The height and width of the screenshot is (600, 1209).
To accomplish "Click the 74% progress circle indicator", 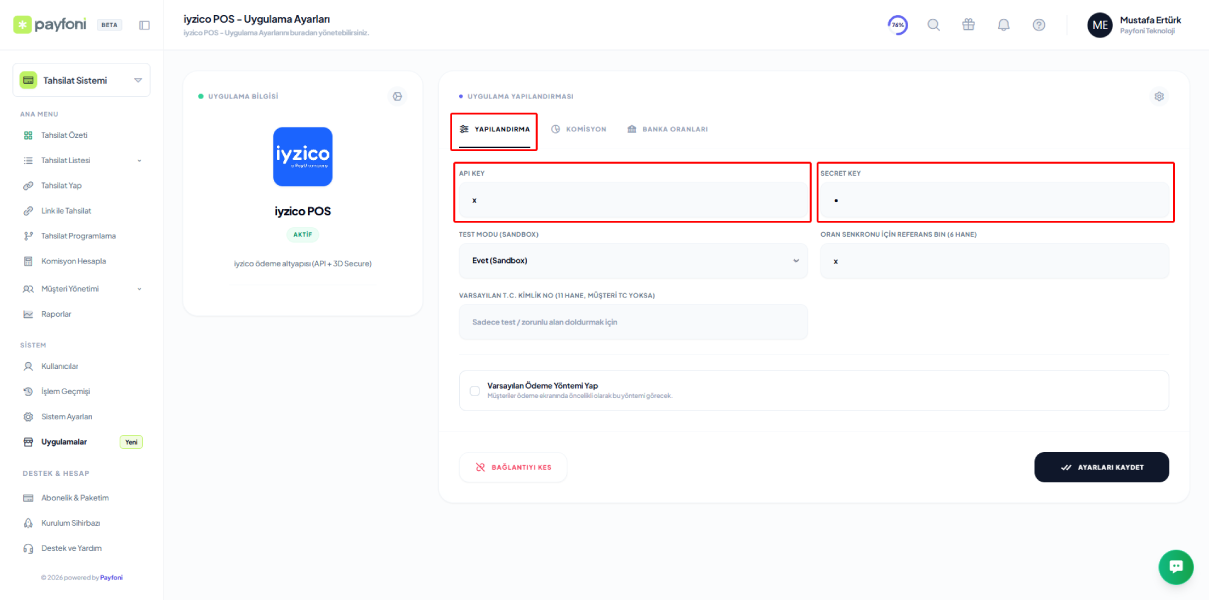I will (x=897, y=24).
